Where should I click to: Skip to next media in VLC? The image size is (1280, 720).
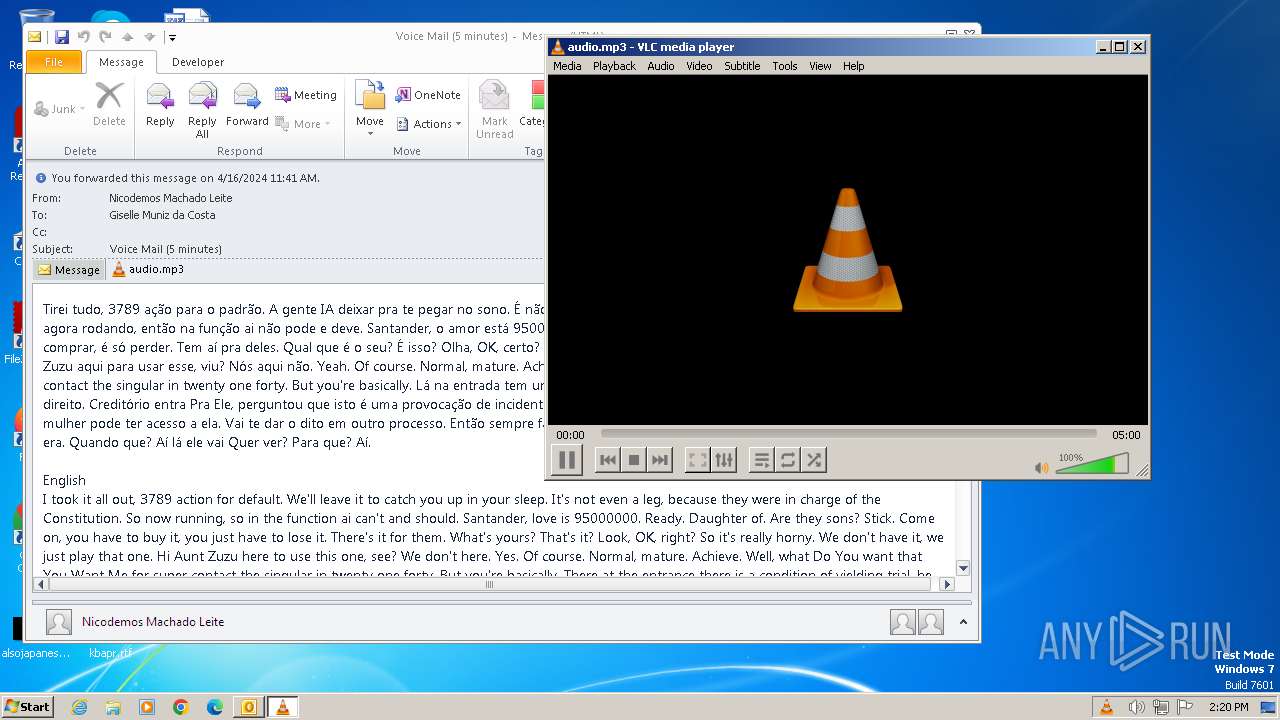pos(659,460)
